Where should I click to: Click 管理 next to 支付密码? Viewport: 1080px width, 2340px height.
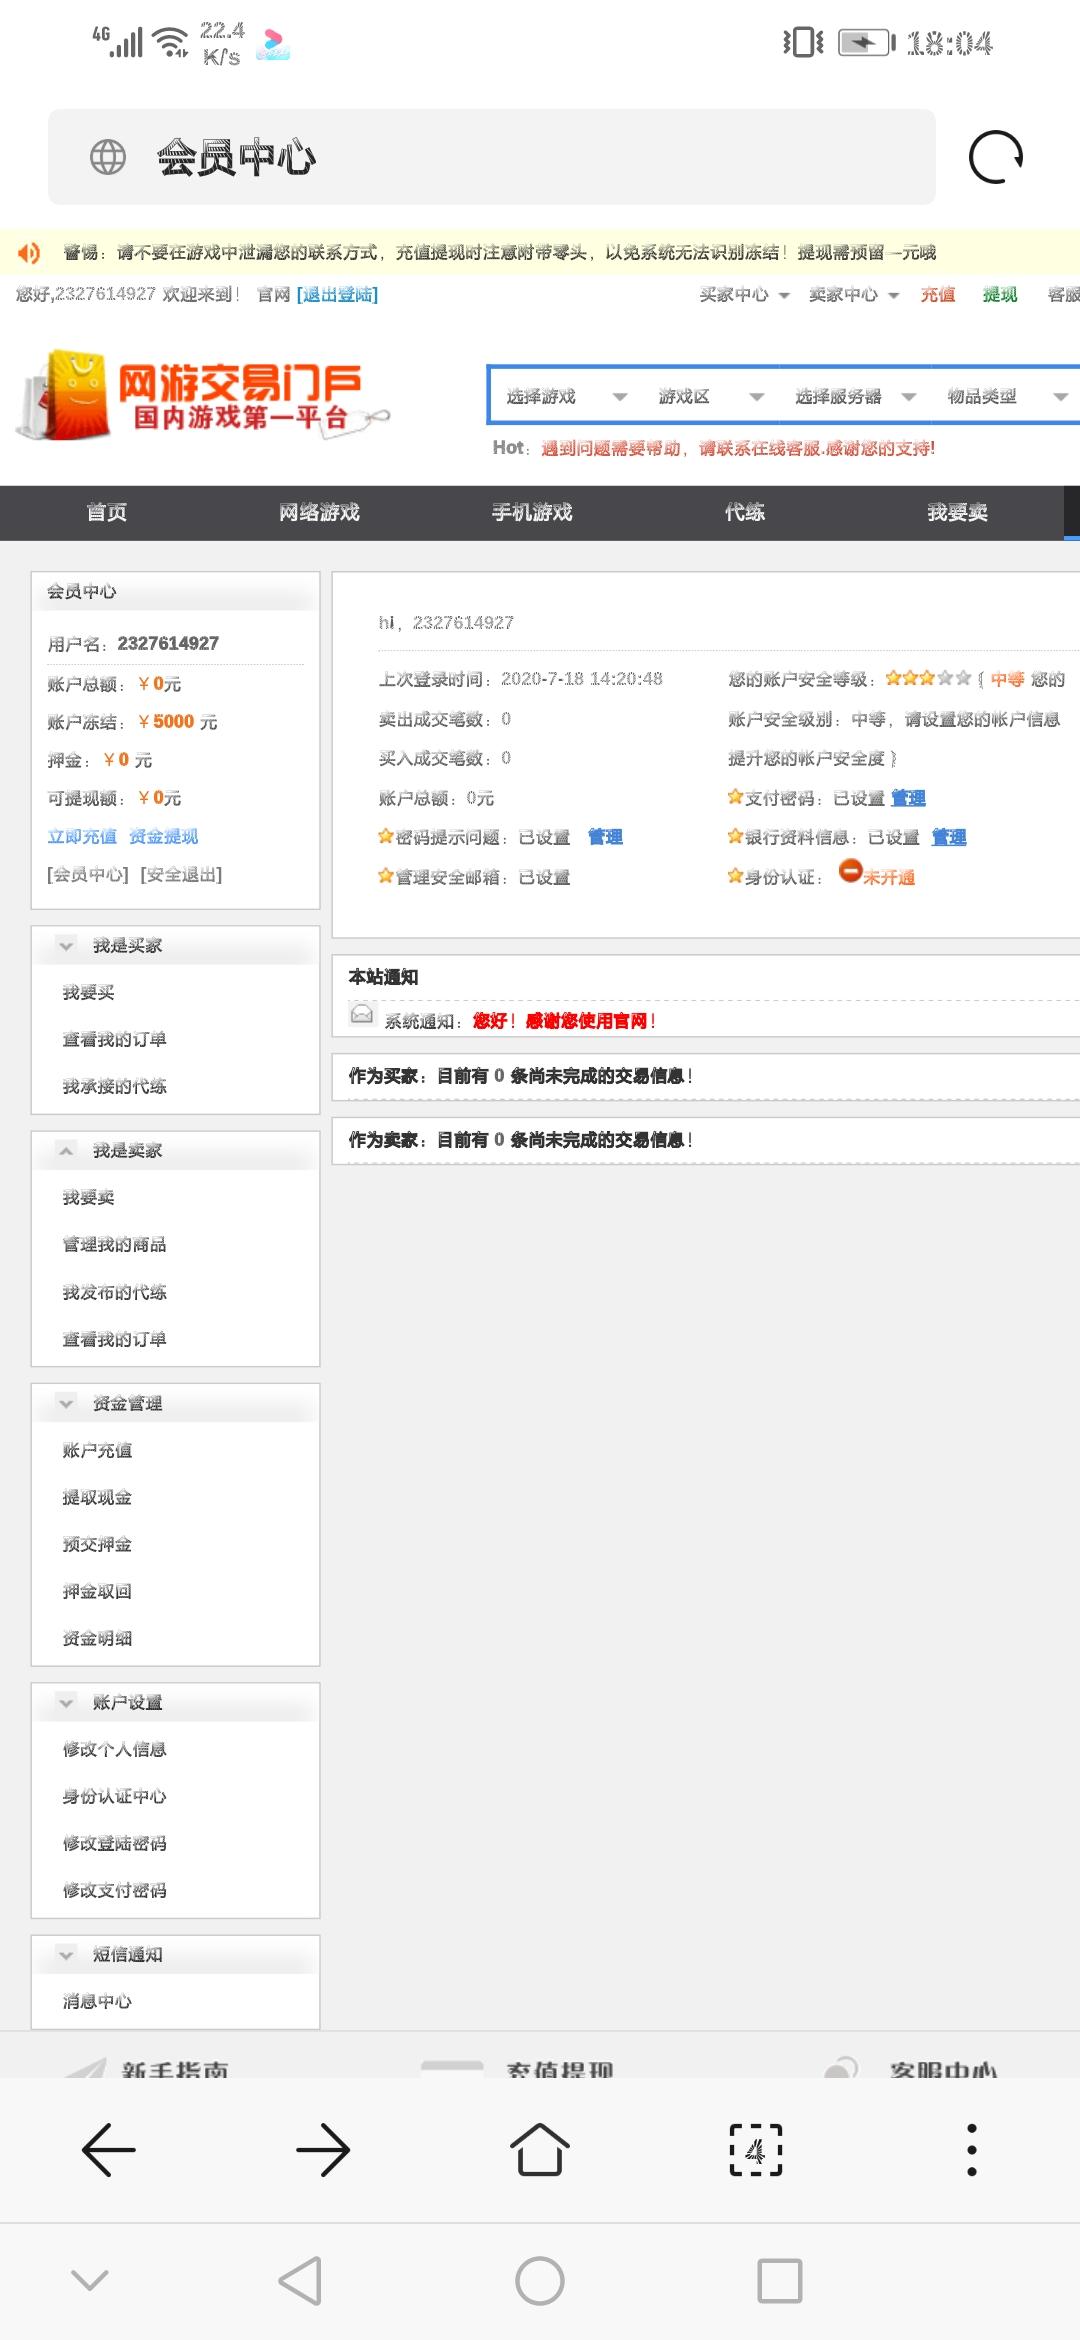(908, 797)
